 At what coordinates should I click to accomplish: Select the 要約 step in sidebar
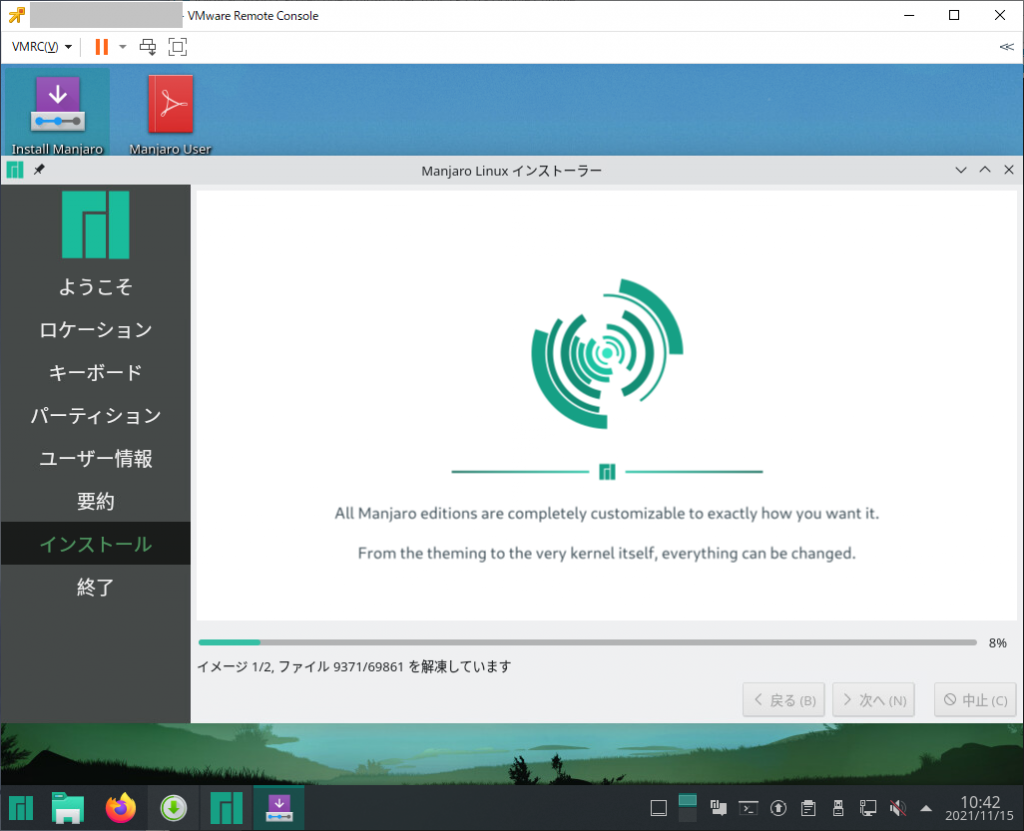coord(95,501)
